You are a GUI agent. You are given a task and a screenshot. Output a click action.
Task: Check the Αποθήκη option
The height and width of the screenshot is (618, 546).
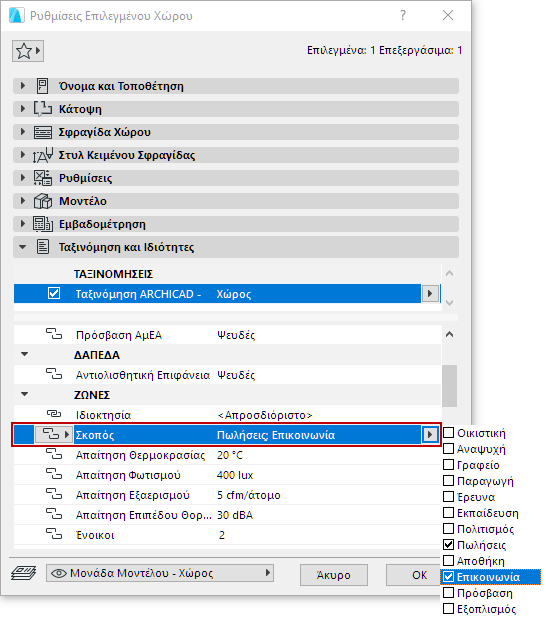pyautogui.click(x=449, y=561)
